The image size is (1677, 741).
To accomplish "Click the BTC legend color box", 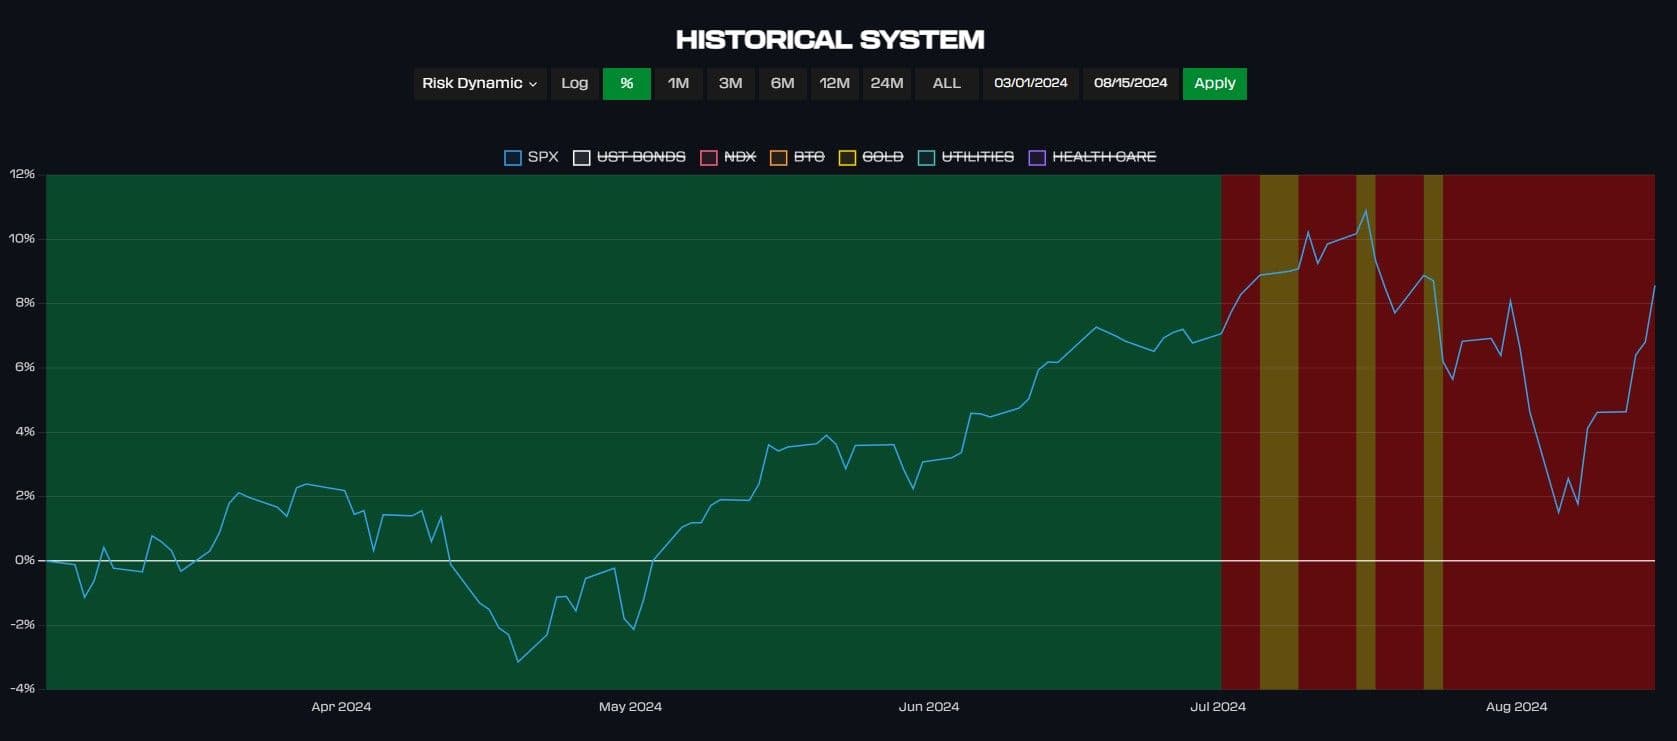I will pyautogui.click(x=778, y=157).
